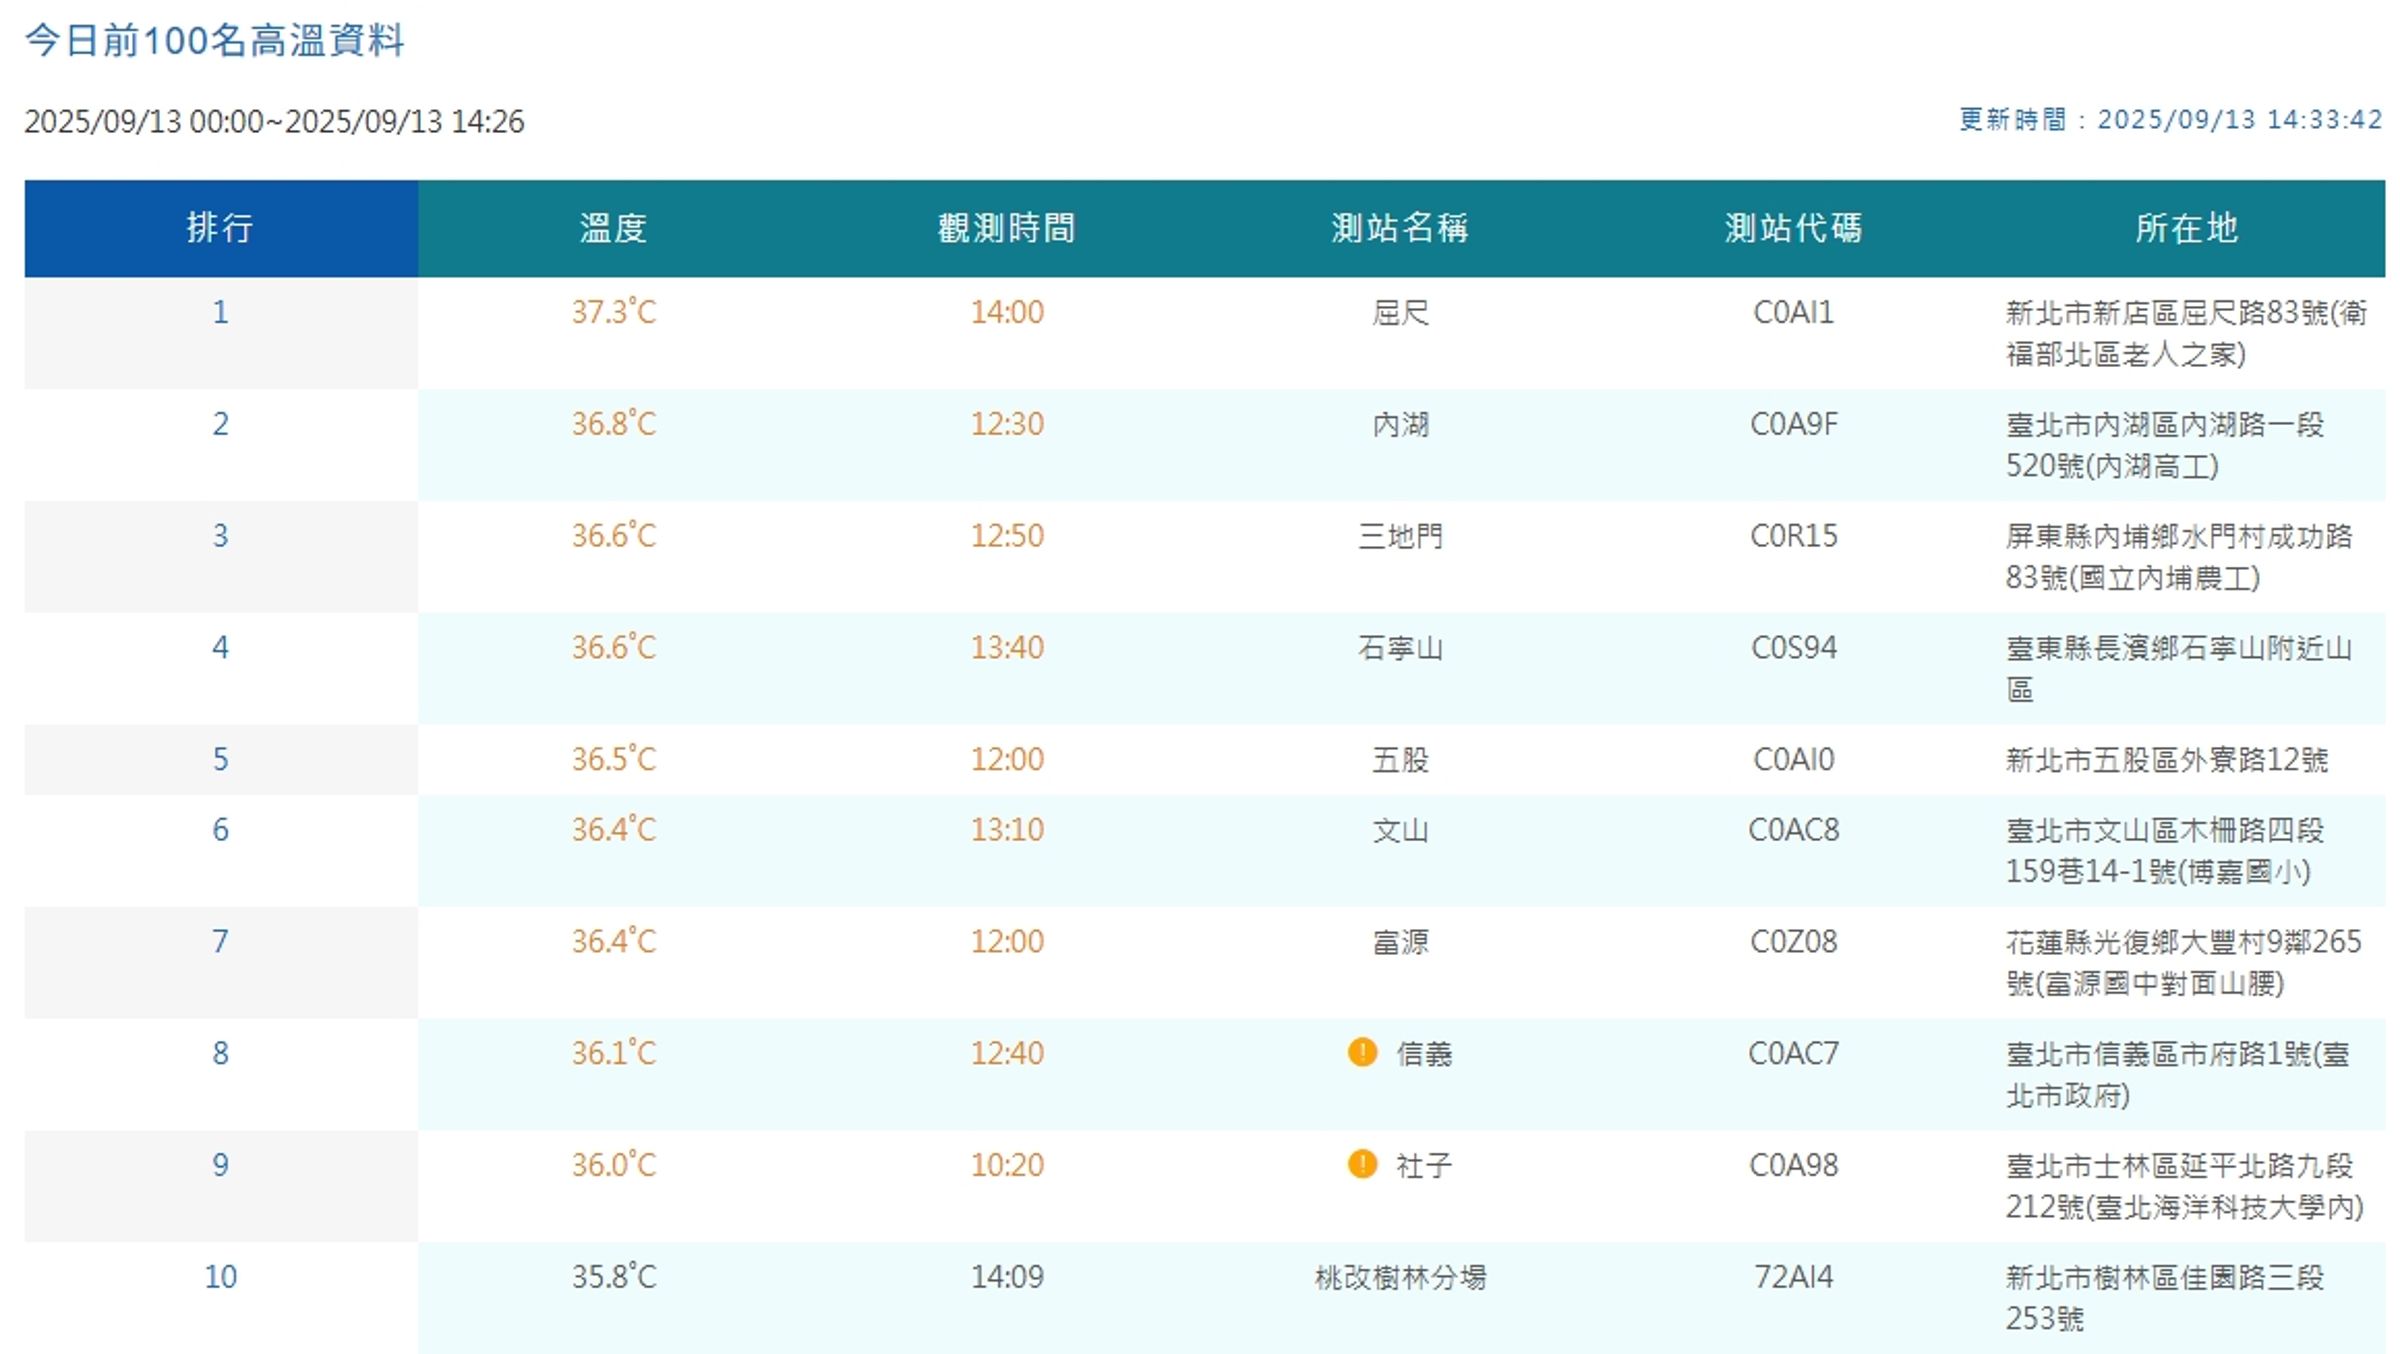Click the date range 2025/09/13 00:00~14:26 text
Screen dimensions: 2400x1354
click(274, 121)
